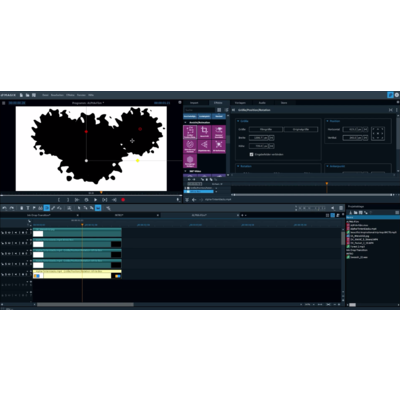This screenshot has width=400, height=400.
Task: Click the speaker icon above the timeline
Action: pyautogui.click(x=333, y=208)
